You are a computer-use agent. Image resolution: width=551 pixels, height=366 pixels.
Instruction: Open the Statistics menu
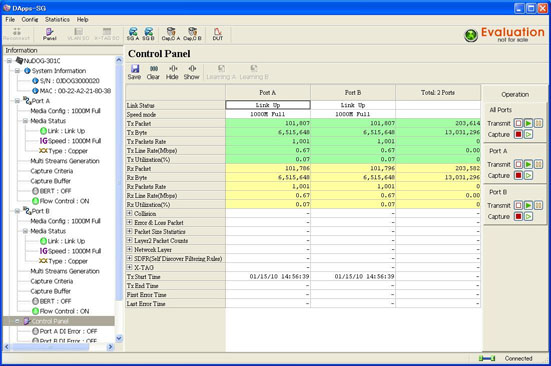coord(57,20)
